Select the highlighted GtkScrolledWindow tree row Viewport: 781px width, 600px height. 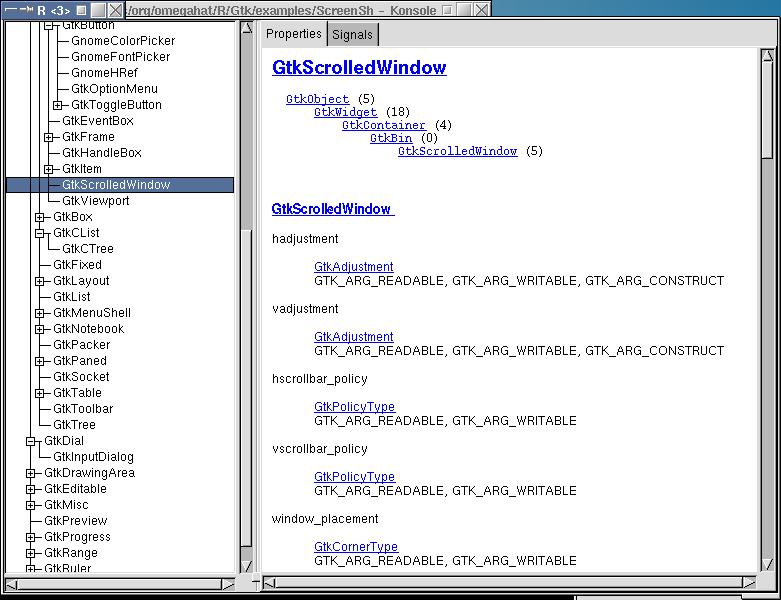click(x=120, y=185)
